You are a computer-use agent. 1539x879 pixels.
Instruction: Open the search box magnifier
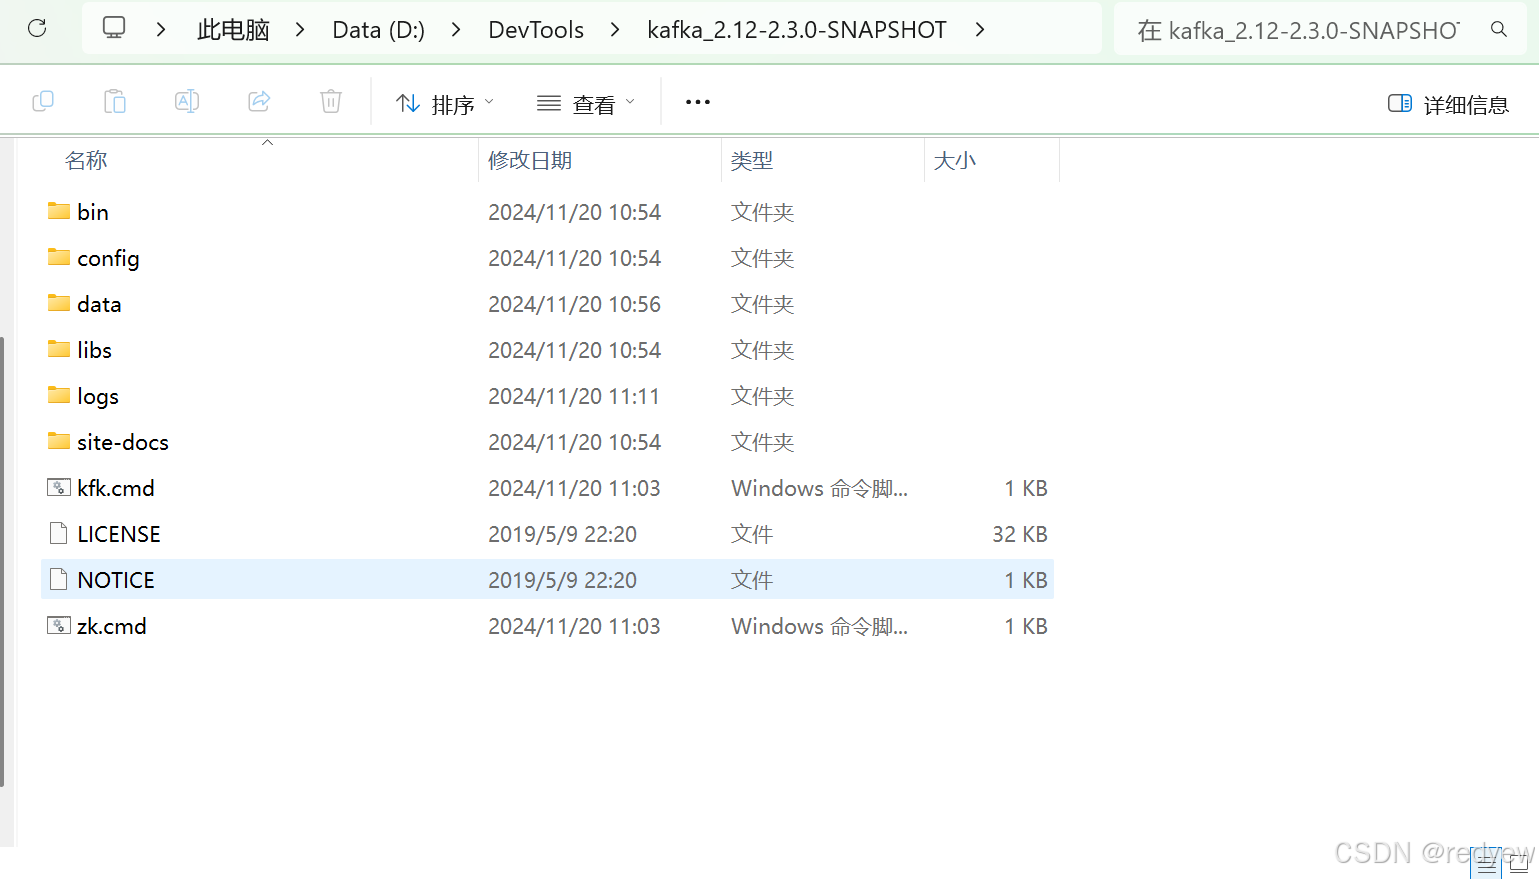[x=1498, y=29]
